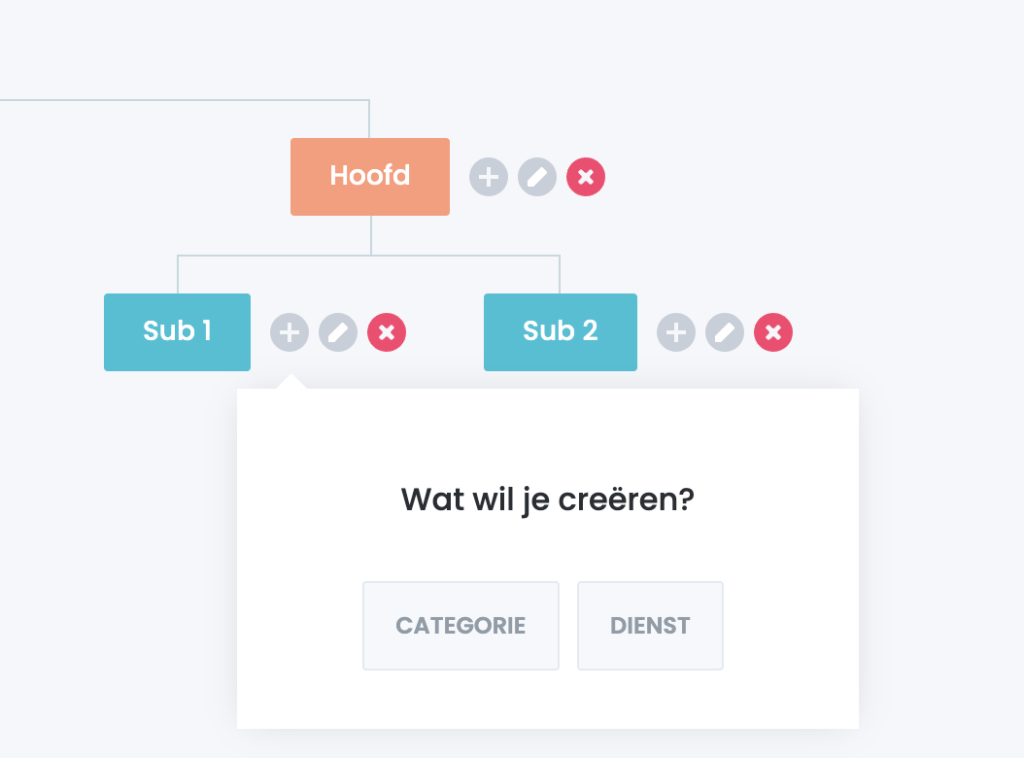Screen dimensions: 1024x758
Task: Remove Sub 1 with the red X icon
Action: point(387,332)
